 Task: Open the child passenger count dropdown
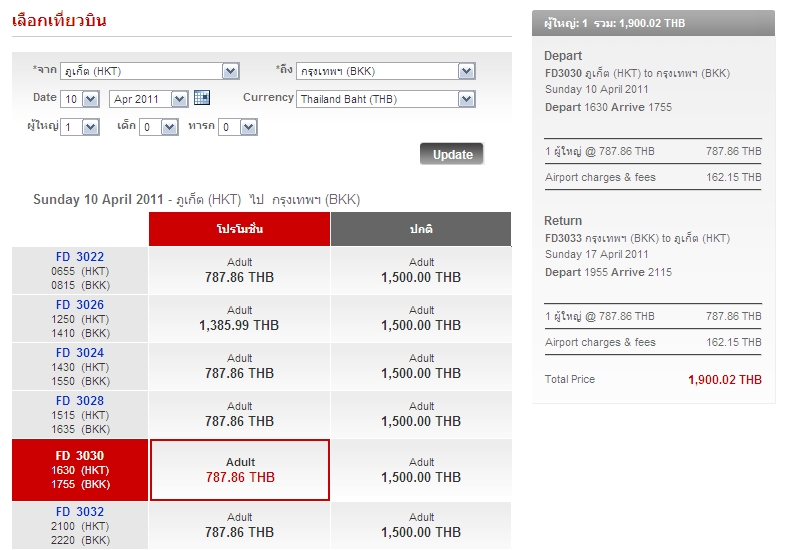pos(159,127)
